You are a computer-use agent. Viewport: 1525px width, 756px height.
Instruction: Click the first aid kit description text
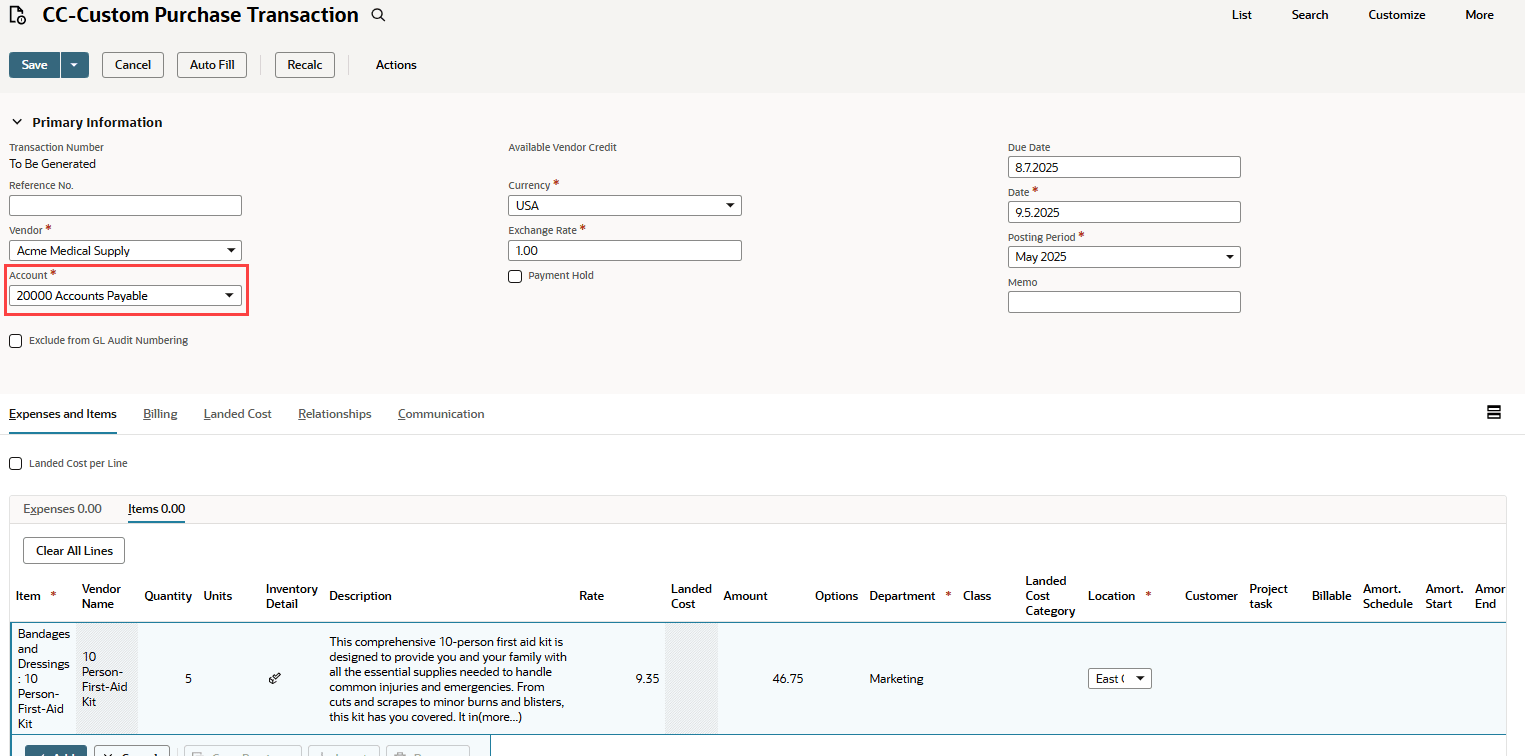[x=448, y=679]
